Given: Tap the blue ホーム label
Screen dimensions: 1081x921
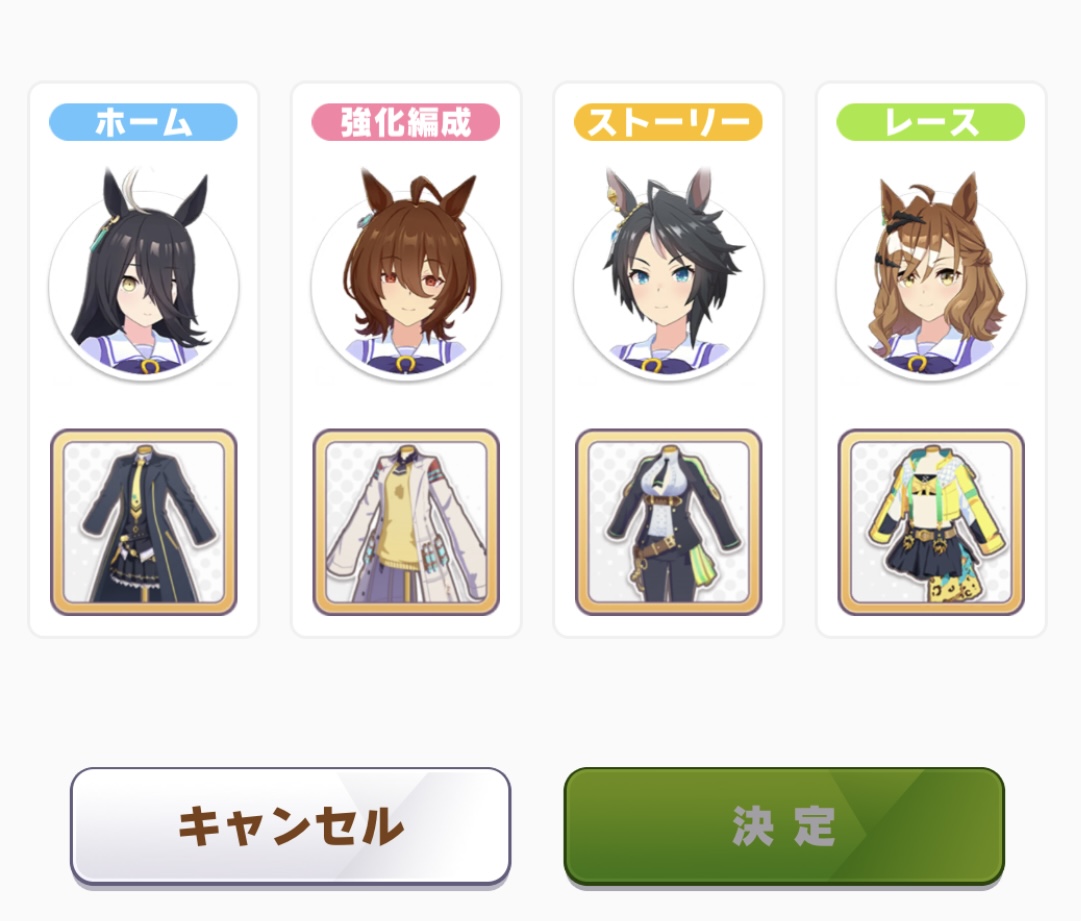Looking at the screenshot, I should click(143, 122).
